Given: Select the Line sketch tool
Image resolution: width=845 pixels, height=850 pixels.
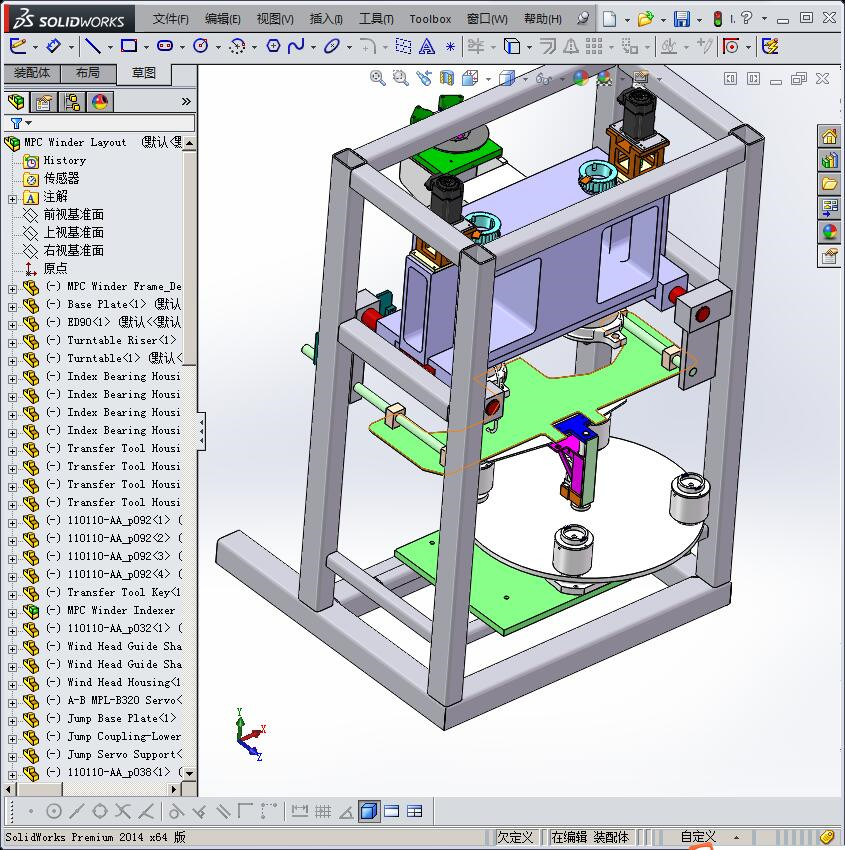Looking at the screenshot, I should 93,47.
